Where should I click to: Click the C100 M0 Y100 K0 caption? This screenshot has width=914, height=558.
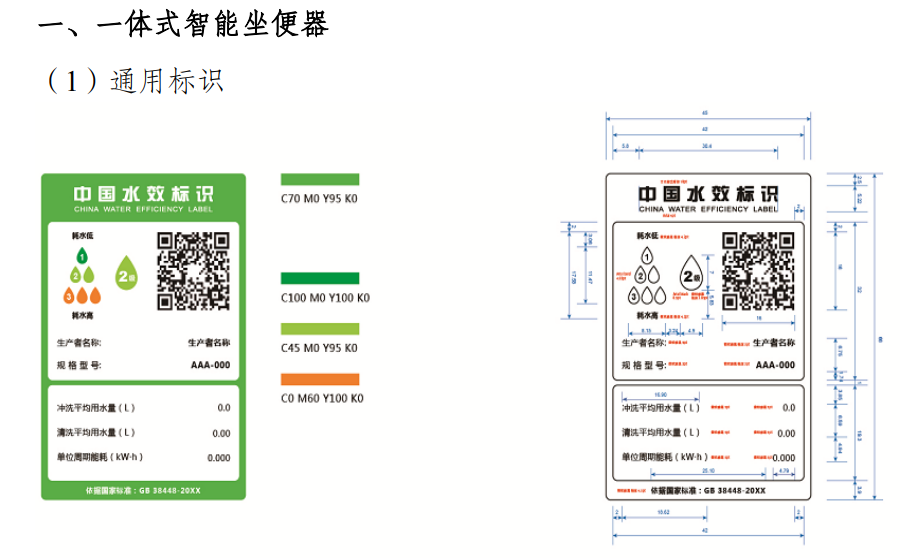[x=325, y=298]
